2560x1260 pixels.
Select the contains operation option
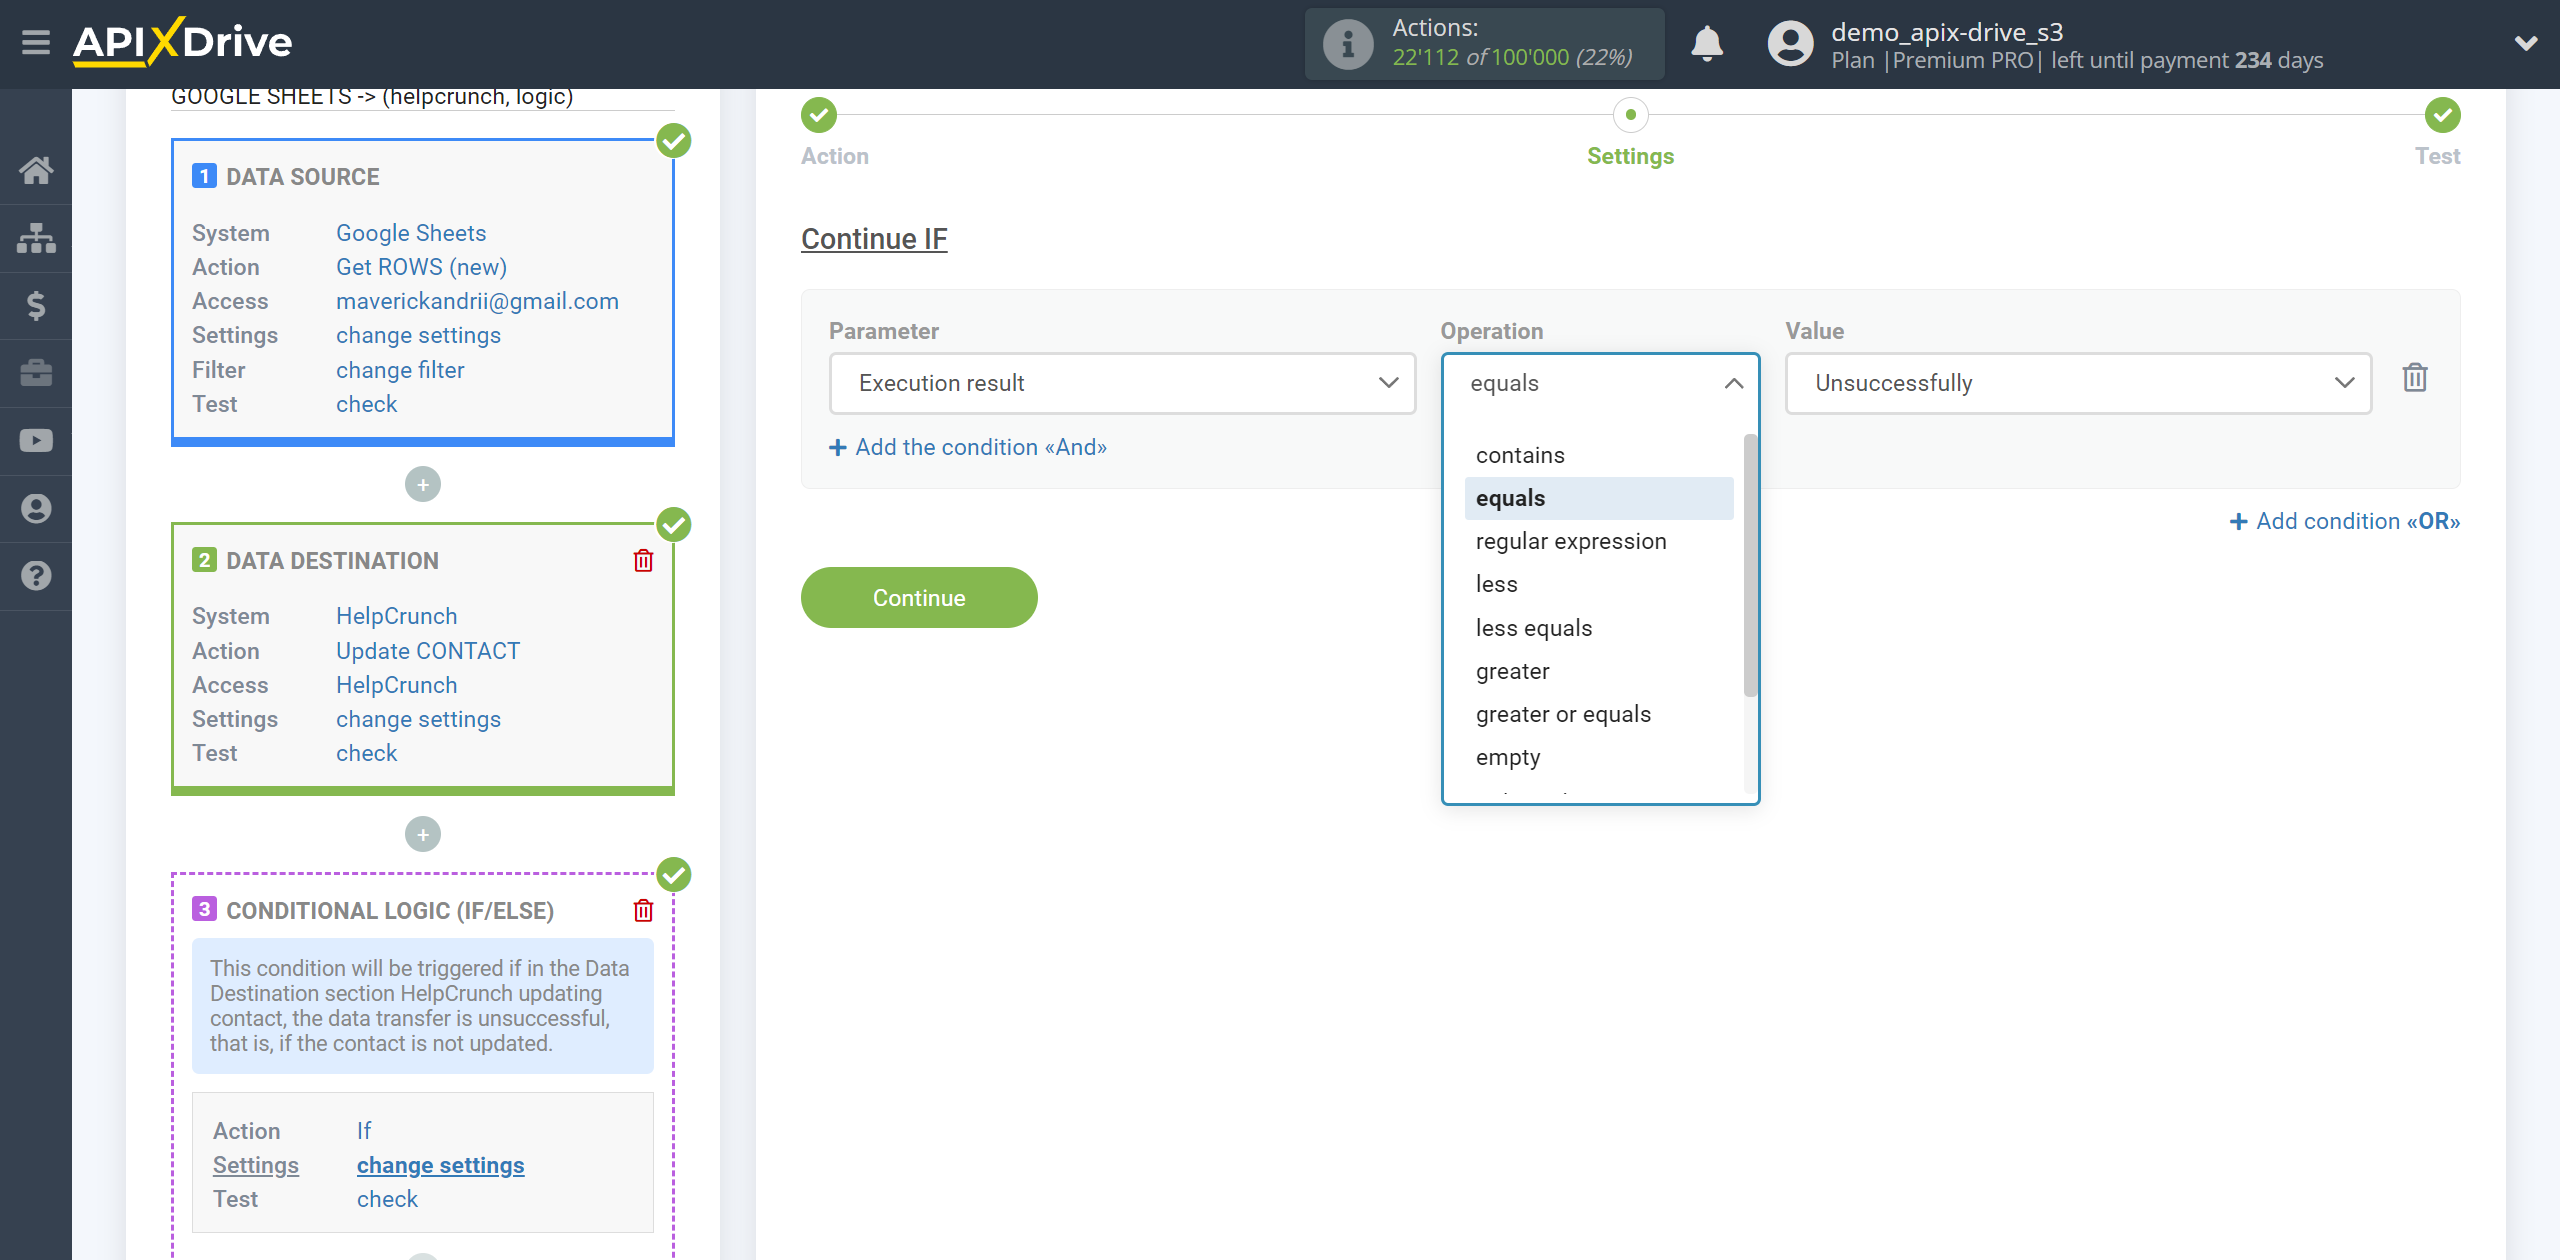[x=1520, y=454]
